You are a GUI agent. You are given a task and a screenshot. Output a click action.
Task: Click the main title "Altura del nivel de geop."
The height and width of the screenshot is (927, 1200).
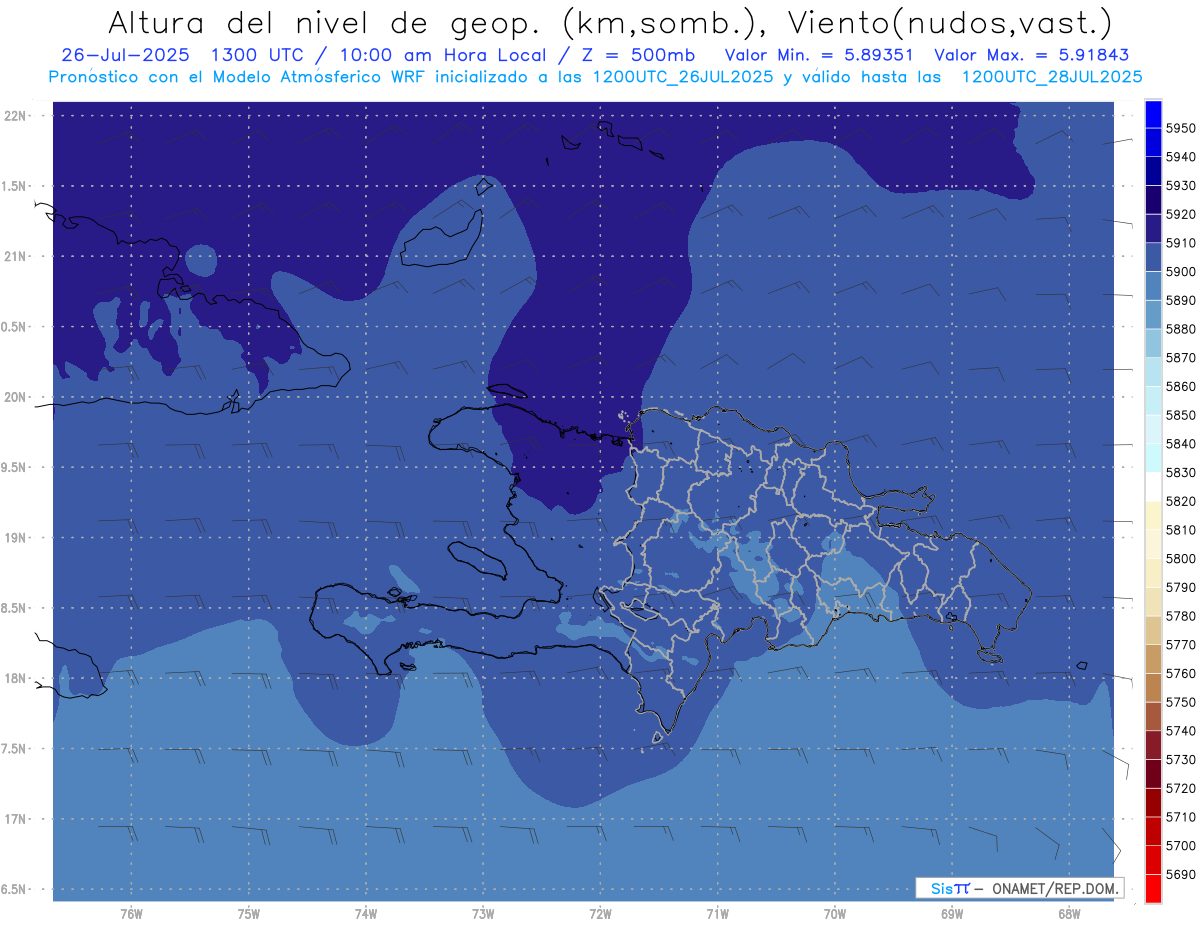(x=322, y=23)
